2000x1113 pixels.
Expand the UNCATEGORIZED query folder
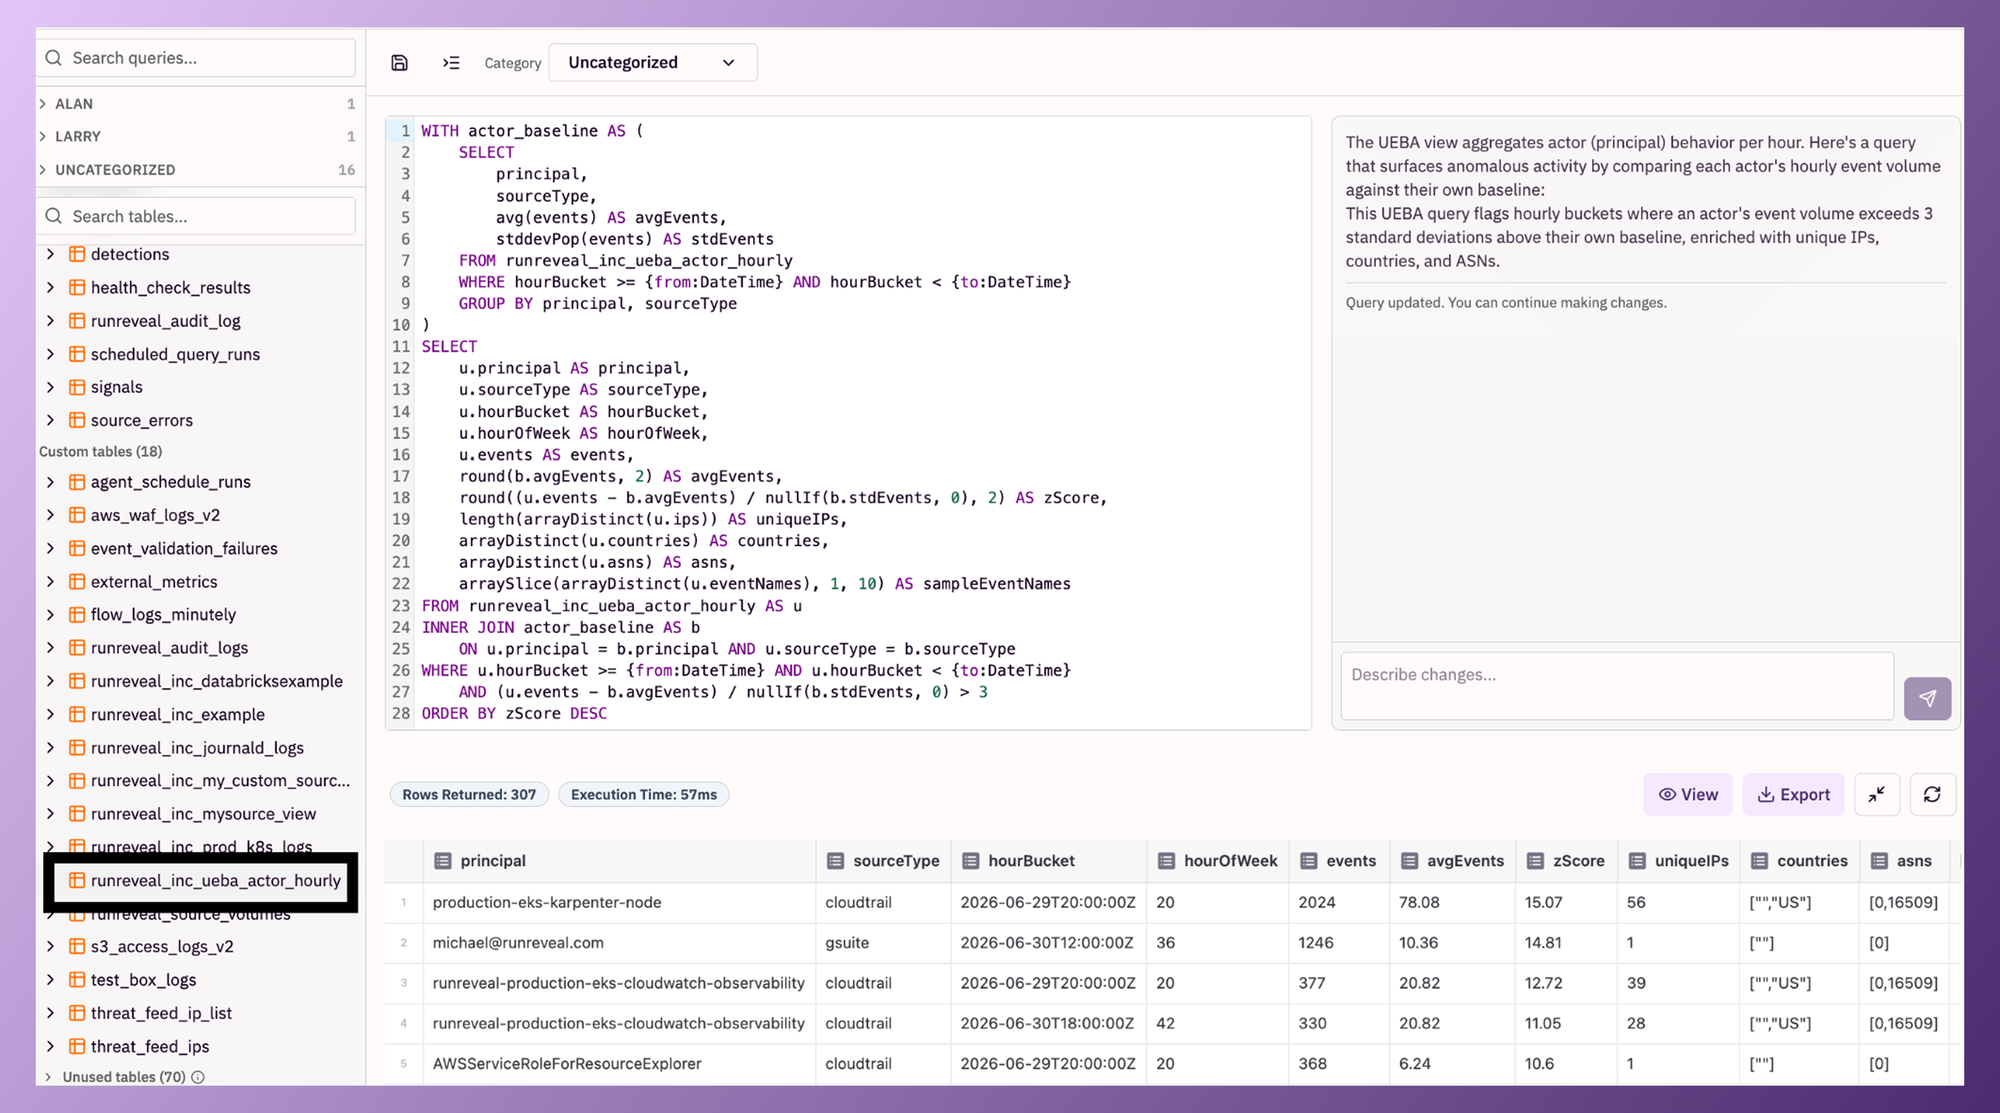pos(43,170)
